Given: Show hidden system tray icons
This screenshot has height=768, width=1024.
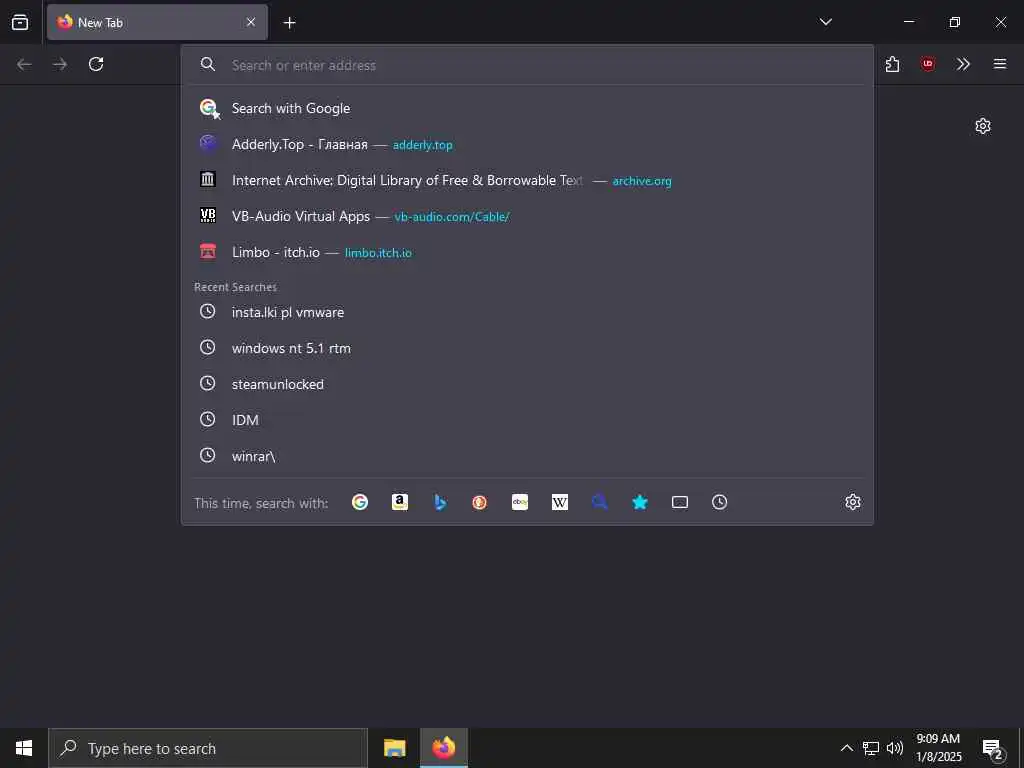Looking at the screenshot, I should tap(846, 748).
